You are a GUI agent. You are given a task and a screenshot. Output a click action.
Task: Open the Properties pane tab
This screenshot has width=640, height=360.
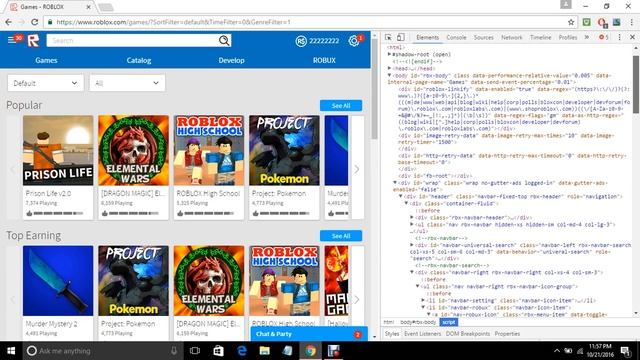(x=507, y=333)
